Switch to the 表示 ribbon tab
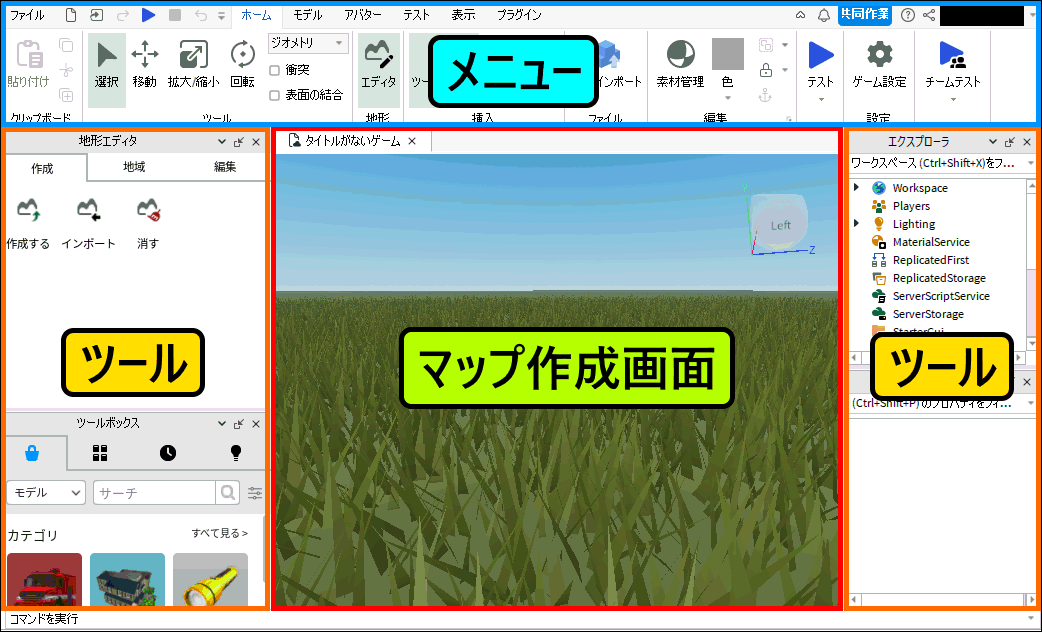The height and width of the screenshot is (632, 1042). pos(463,15)
